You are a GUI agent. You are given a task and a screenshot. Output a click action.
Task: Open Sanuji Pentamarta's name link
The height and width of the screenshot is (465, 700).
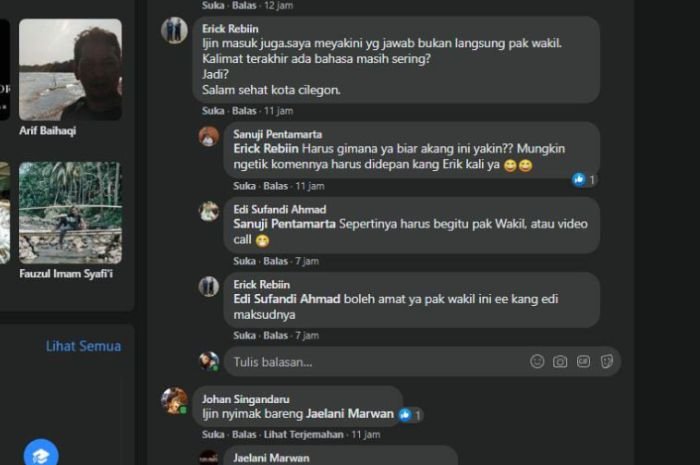(277, 134)
